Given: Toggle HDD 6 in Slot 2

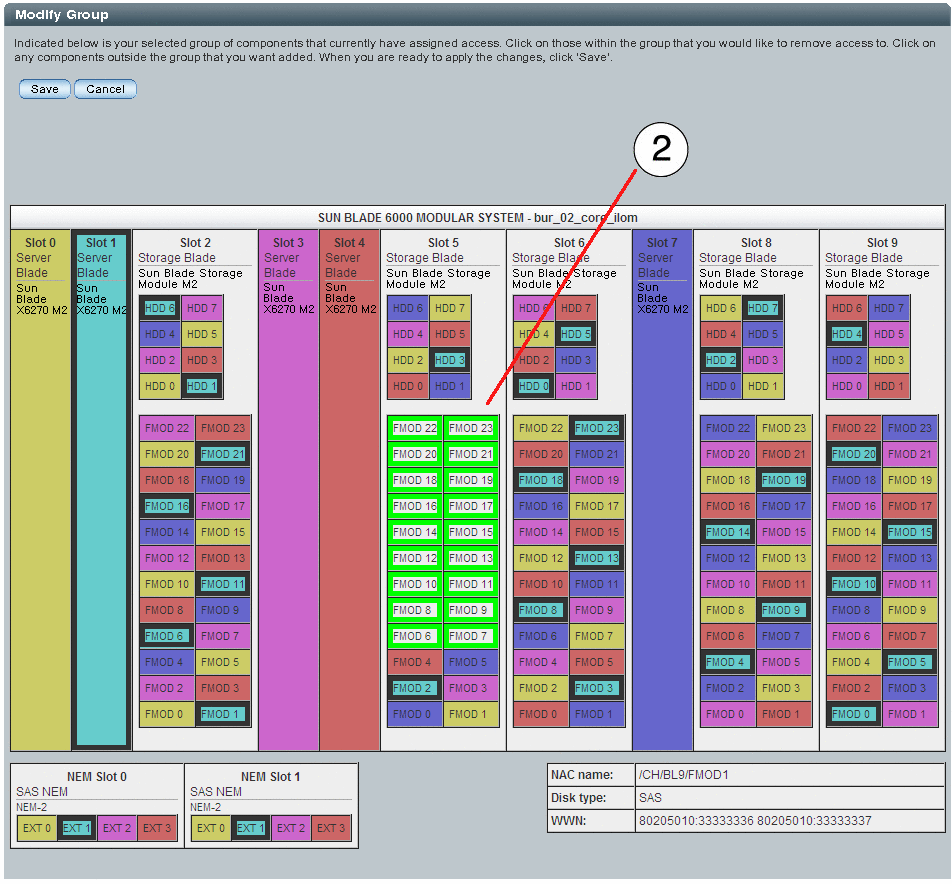Looking at the screenshot, I should pos(160,308).
